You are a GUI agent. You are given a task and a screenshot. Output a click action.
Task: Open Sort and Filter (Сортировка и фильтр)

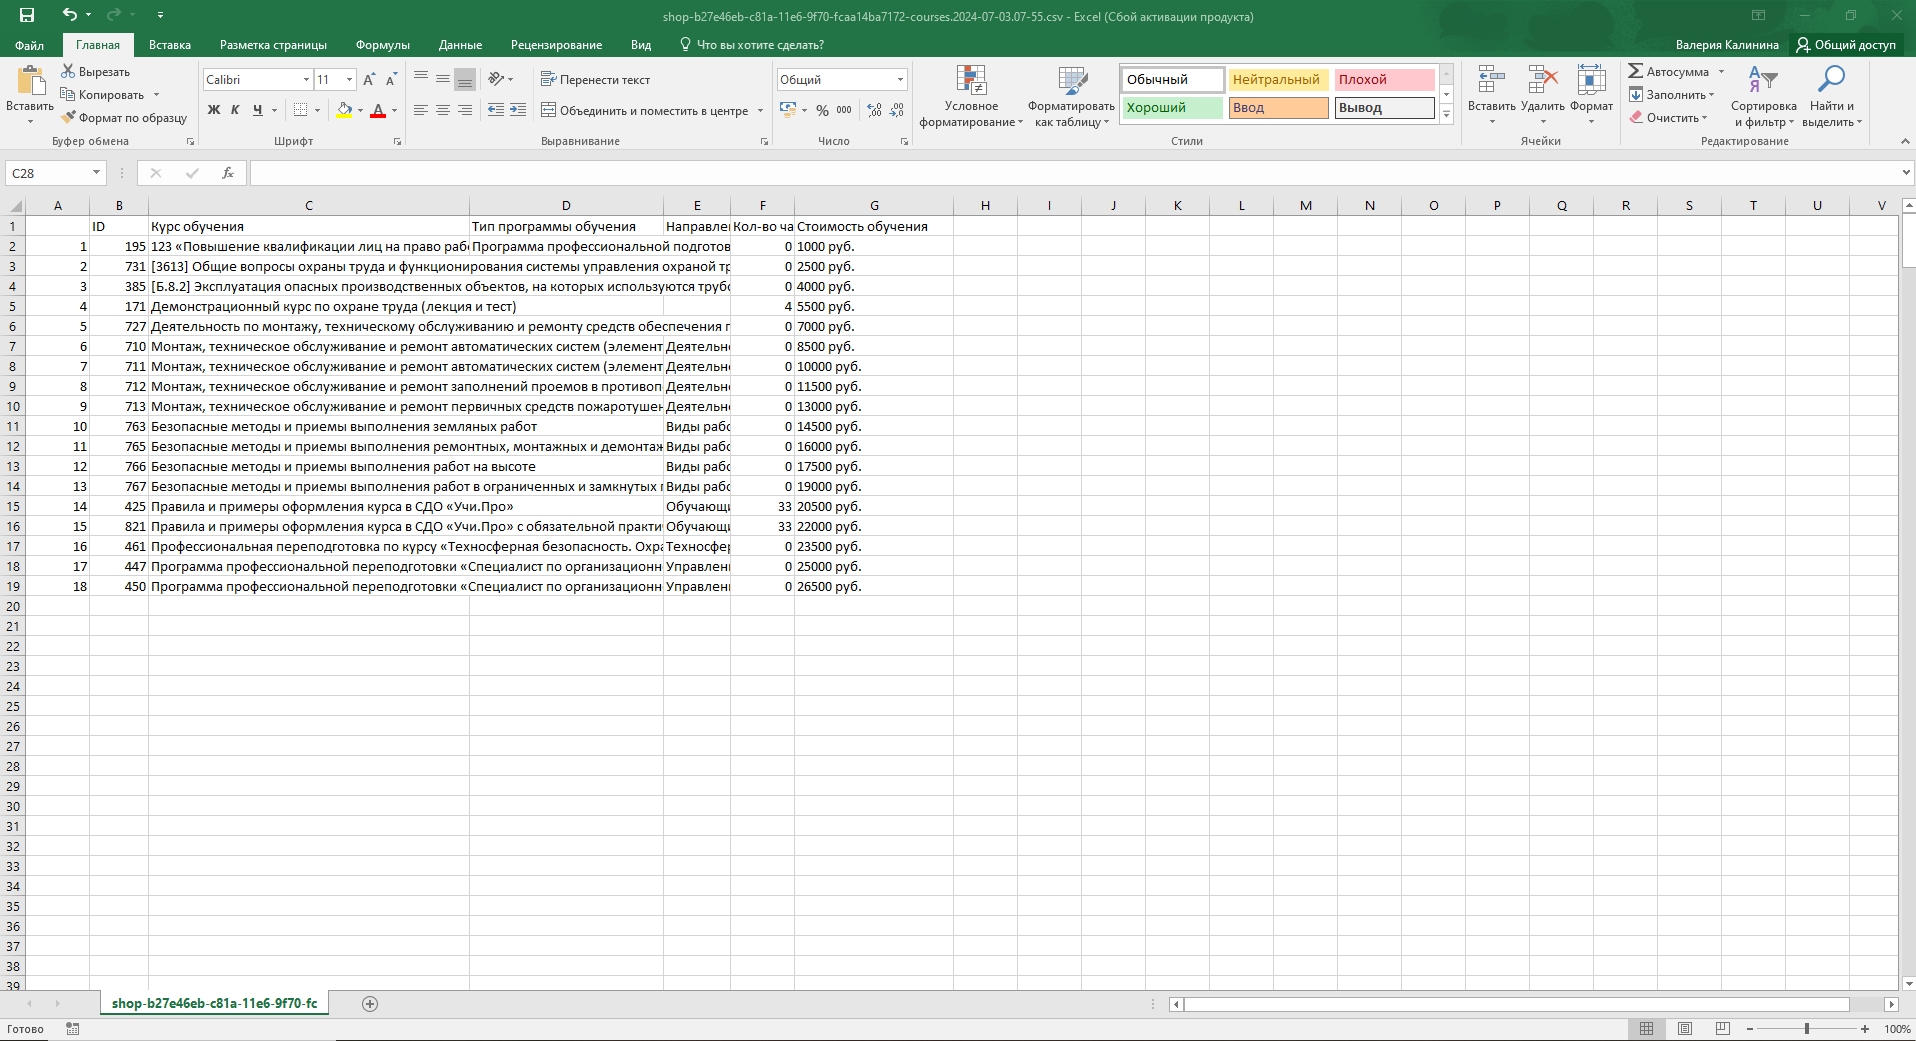click(x=1763, y=97)
